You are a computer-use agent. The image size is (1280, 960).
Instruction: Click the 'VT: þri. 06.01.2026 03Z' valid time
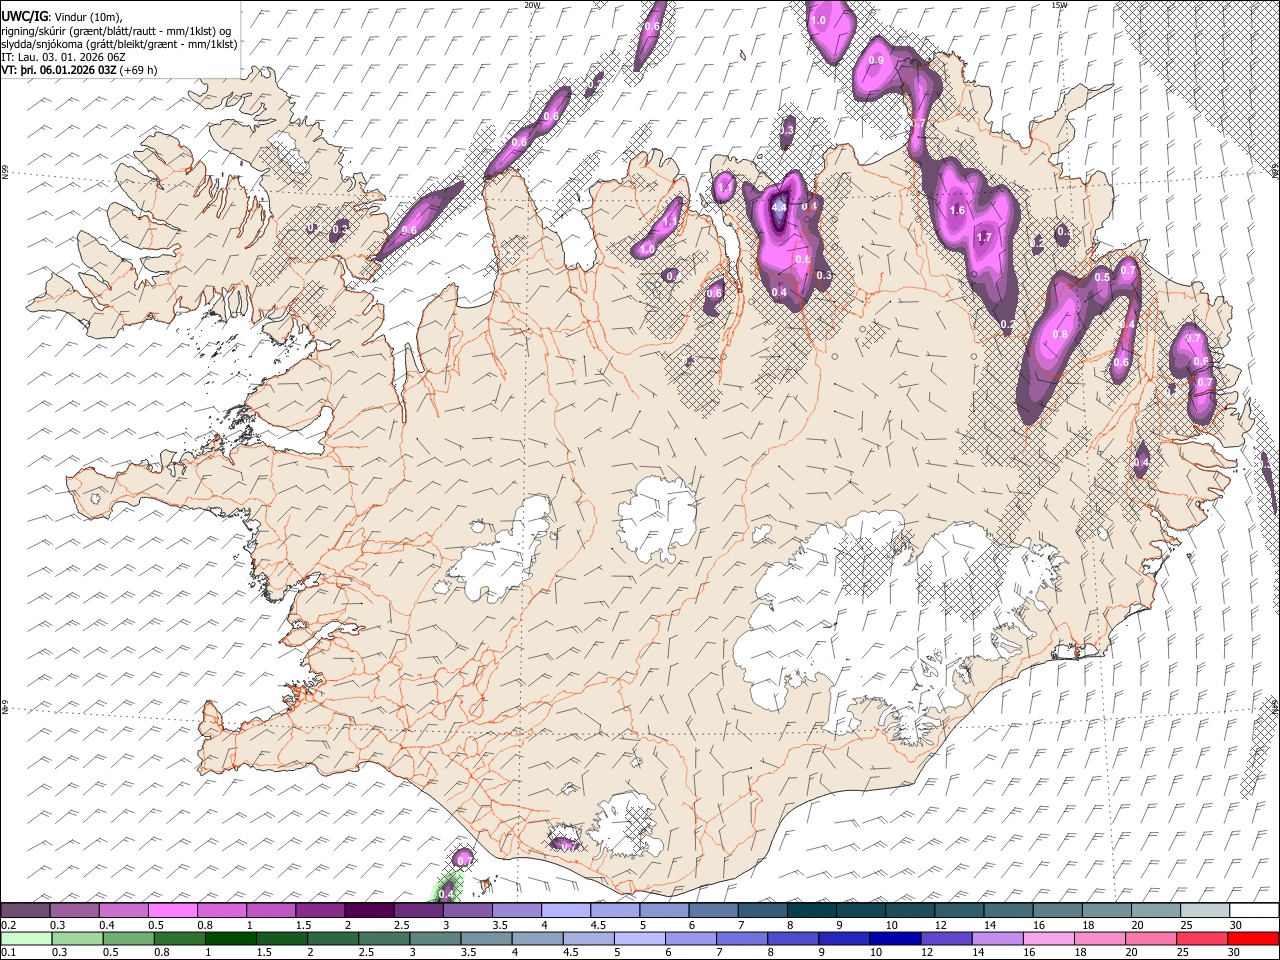[x=58, y=70]
